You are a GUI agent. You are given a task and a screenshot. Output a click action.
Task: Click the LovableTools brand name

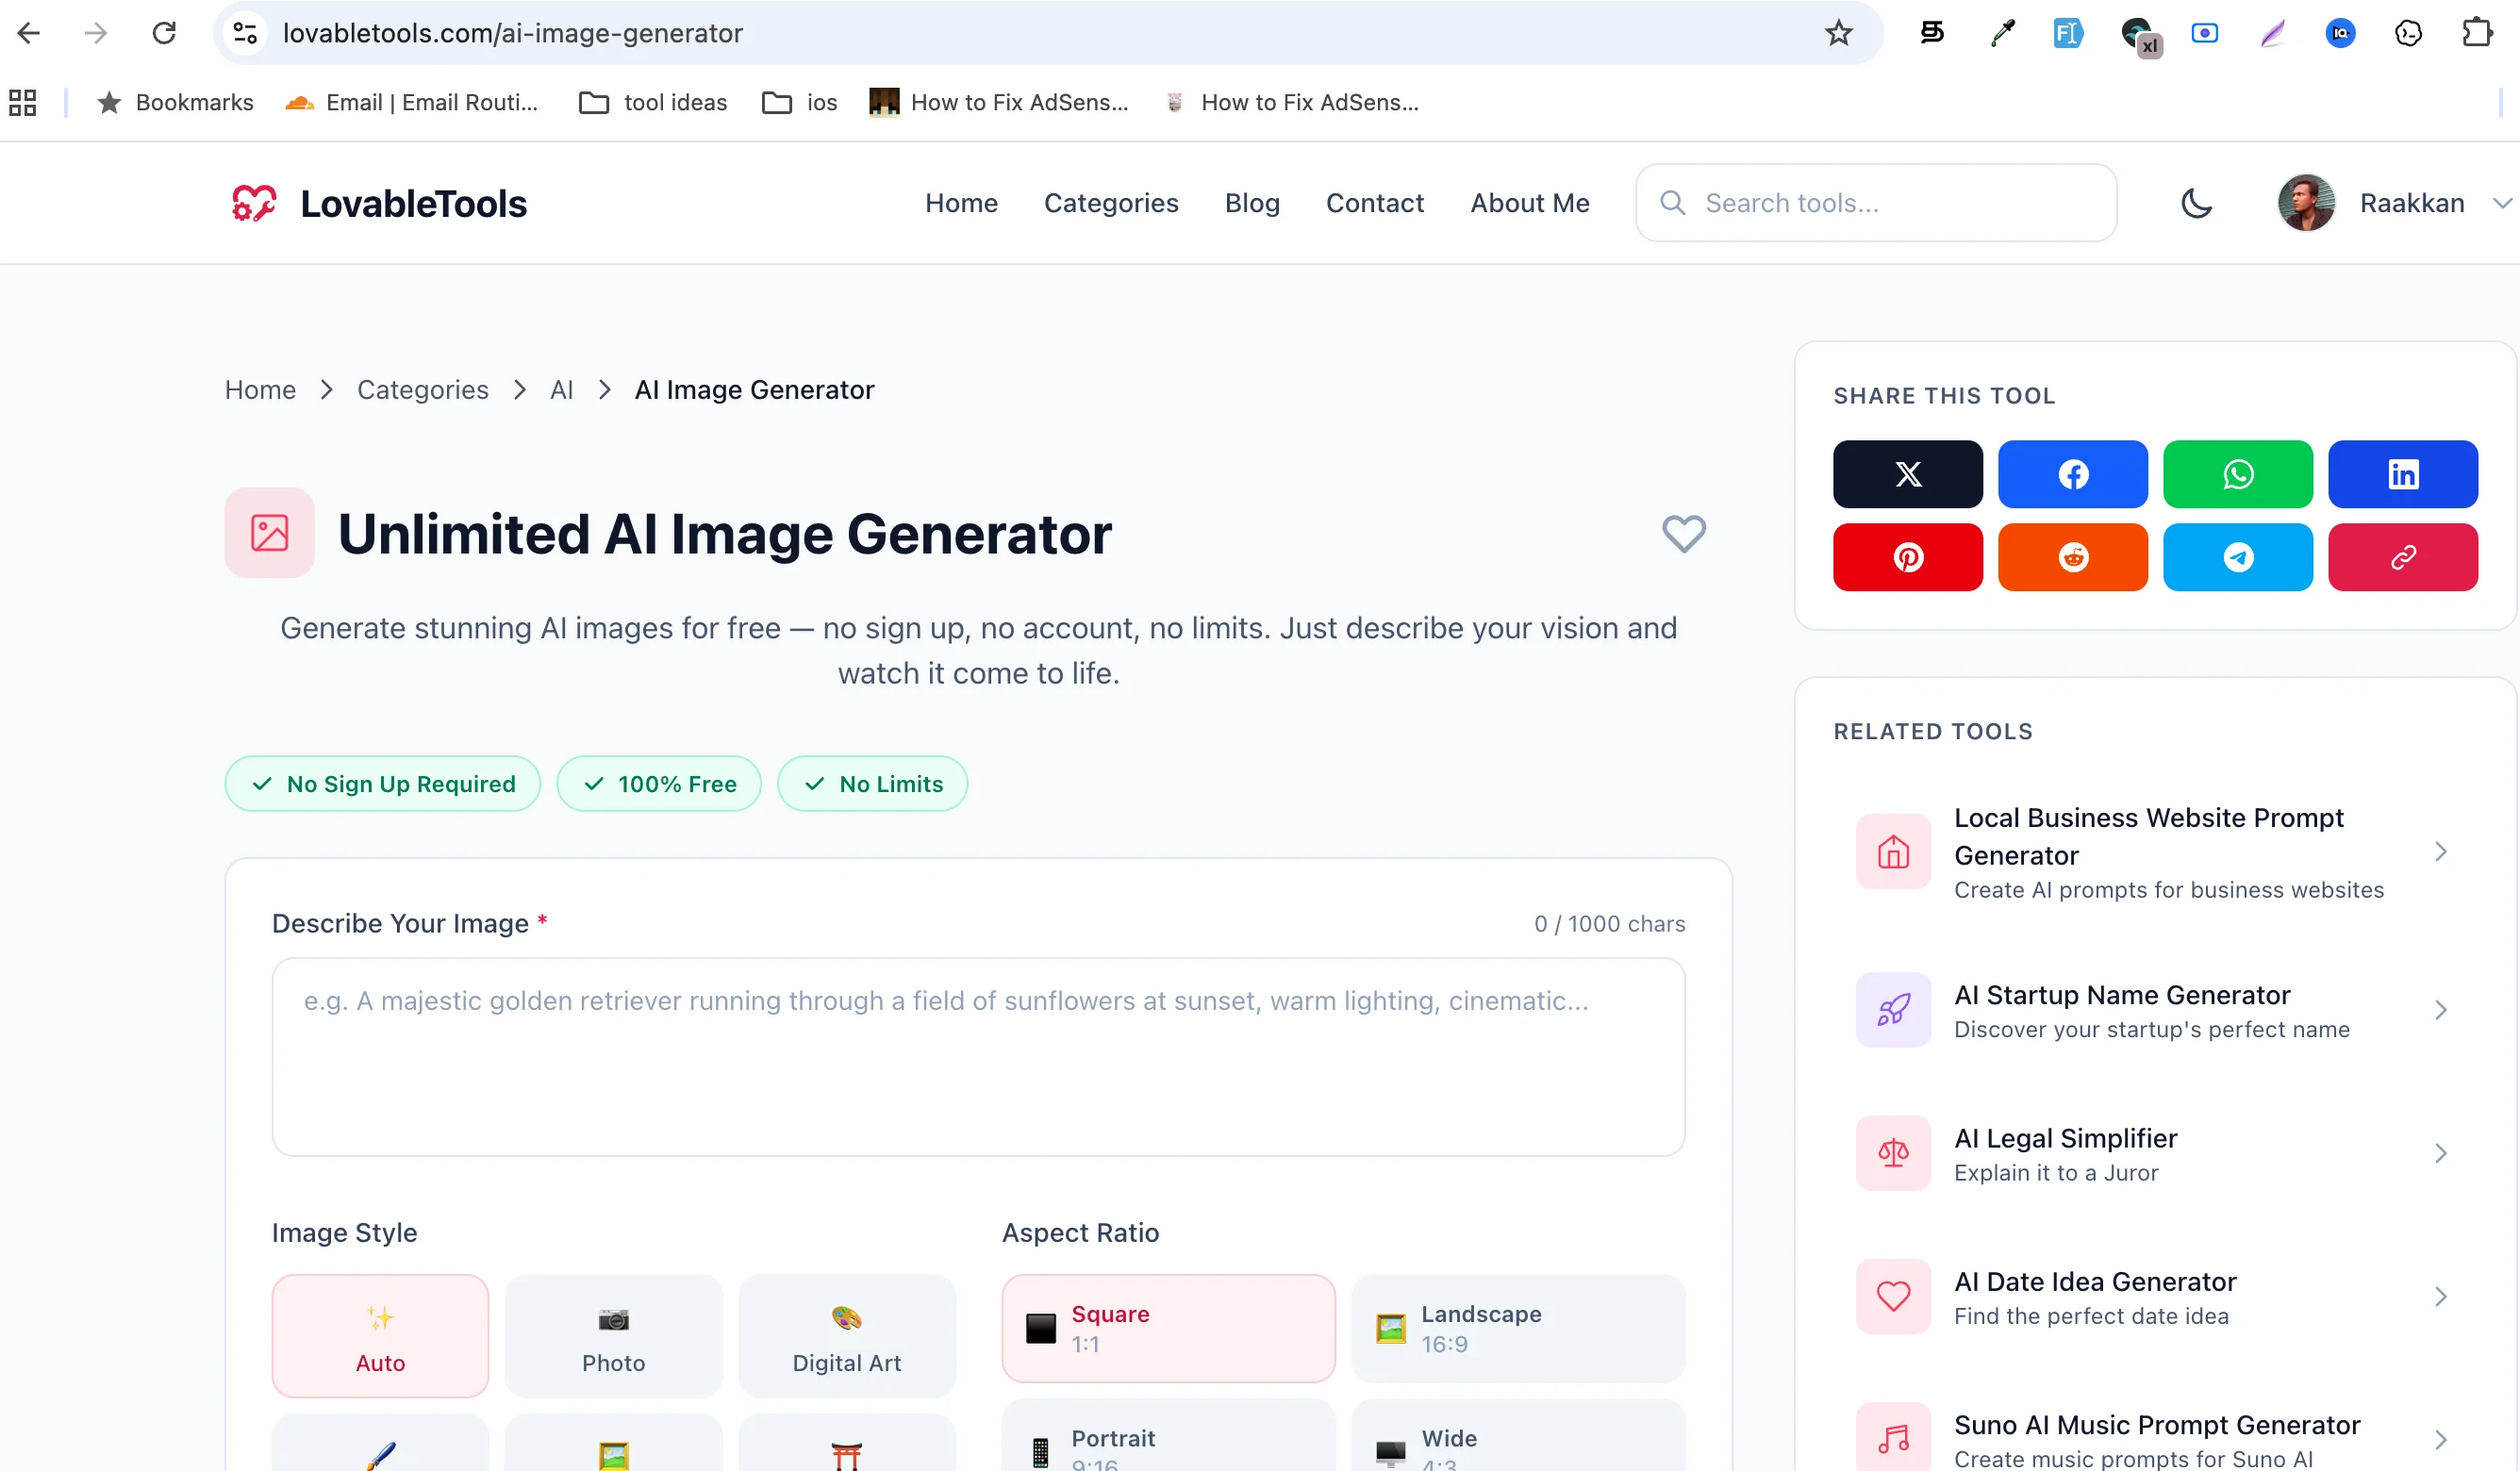413,203
